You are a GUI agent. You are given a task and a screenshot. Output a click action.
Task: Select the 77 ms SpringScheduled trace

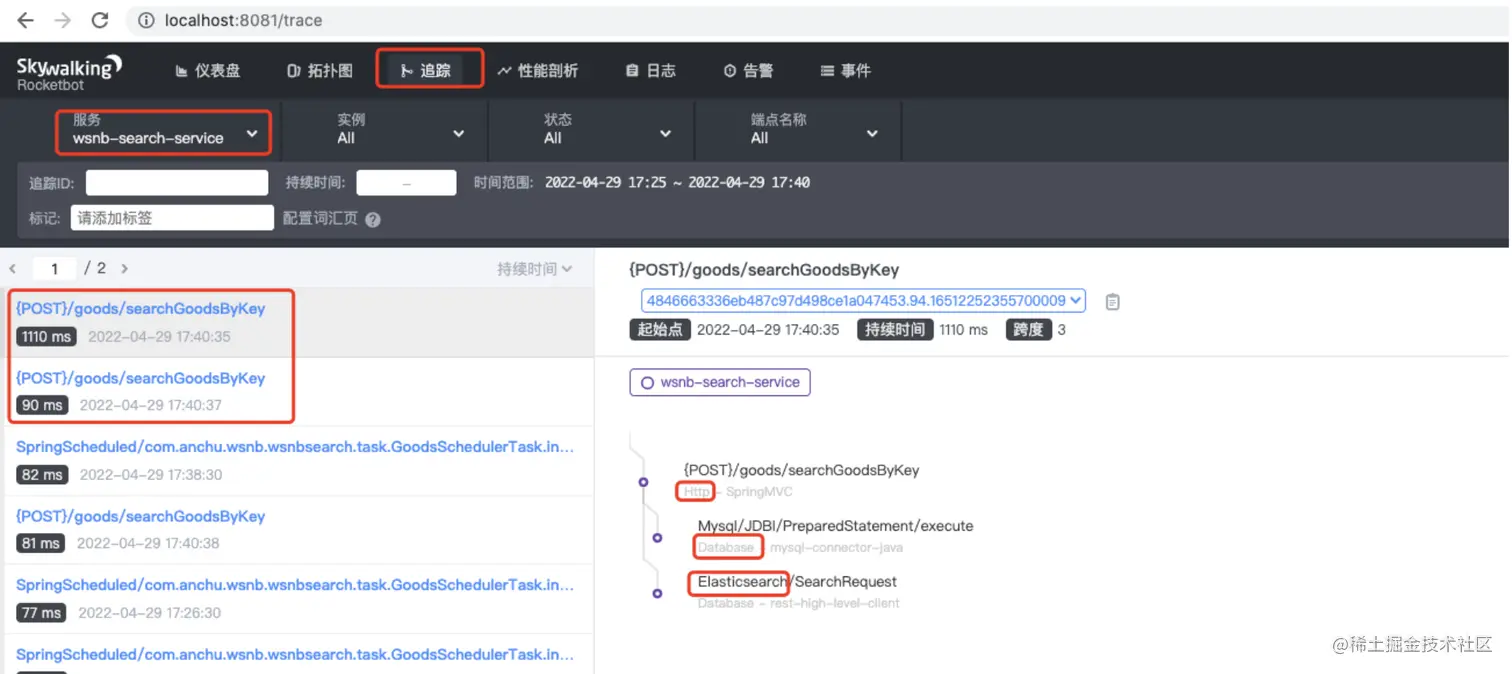click(x=297, y=599)
